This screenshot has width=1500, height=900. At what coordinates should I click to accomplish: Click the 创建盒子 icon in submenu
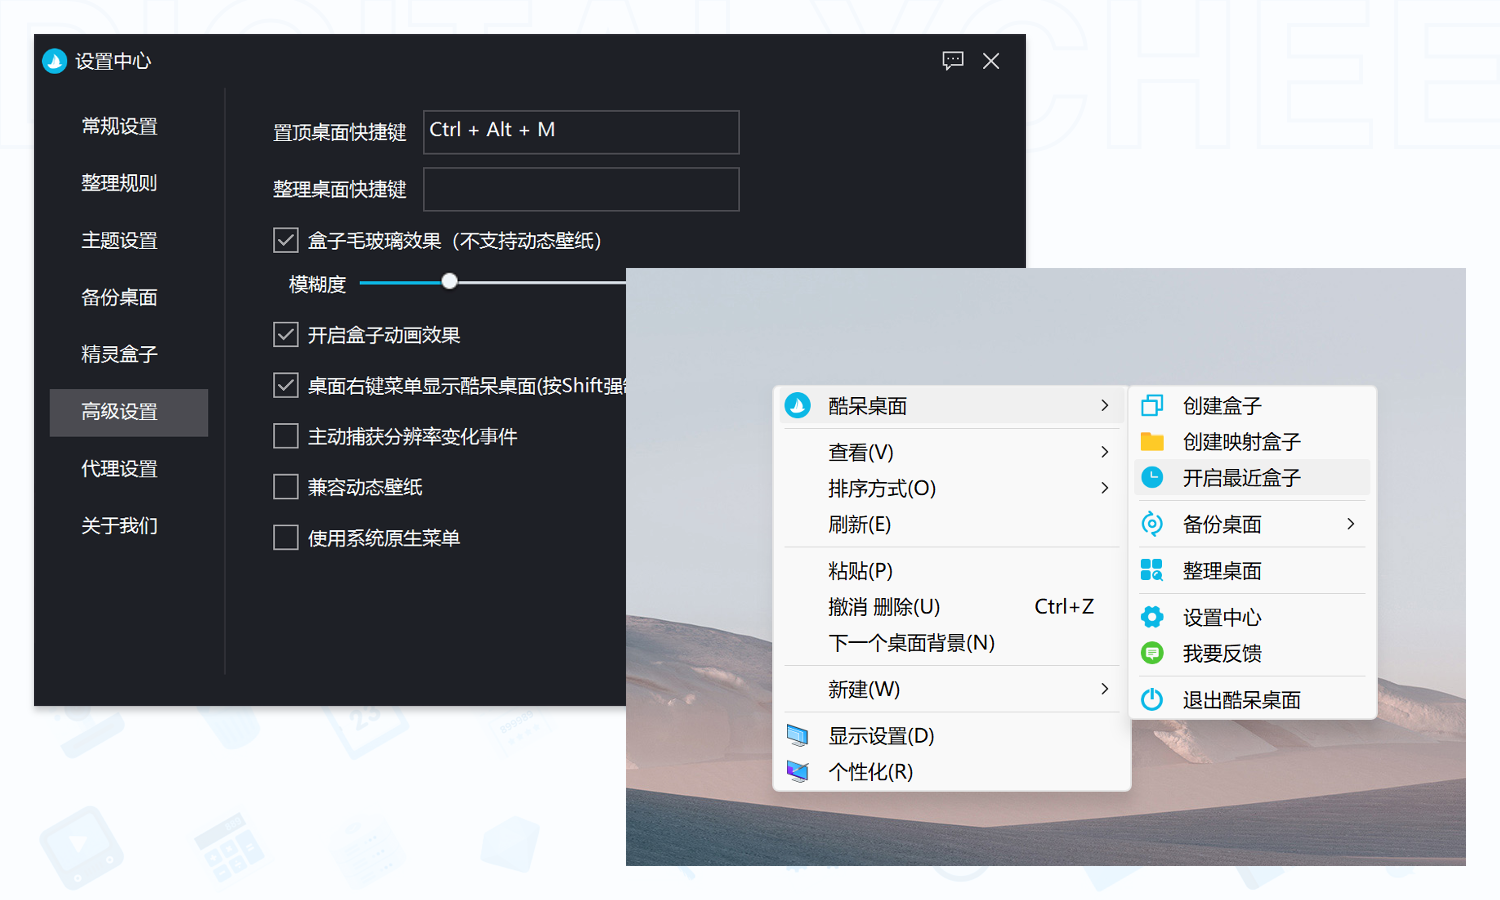click(1152, 405)
